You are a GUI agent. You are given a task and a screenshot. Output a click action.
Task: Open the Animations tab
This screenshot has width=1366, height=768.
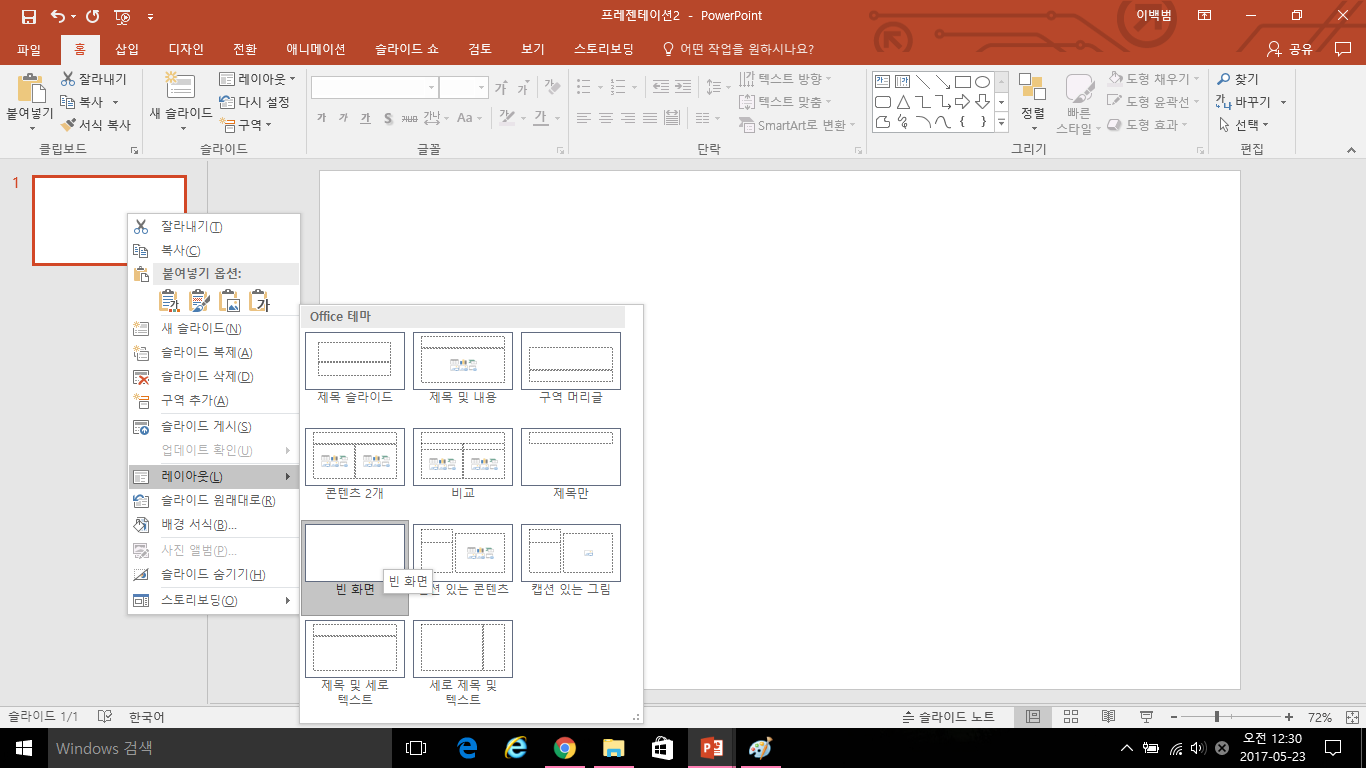316,49
